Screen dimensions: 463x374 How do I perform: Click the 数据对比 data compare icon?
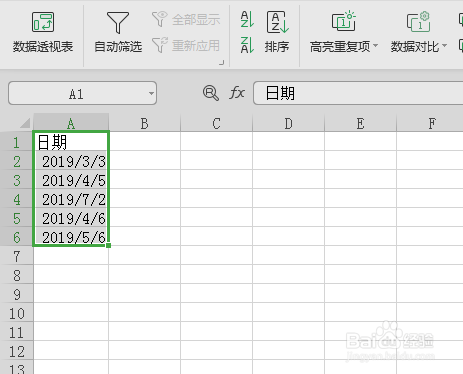[418, 21]
